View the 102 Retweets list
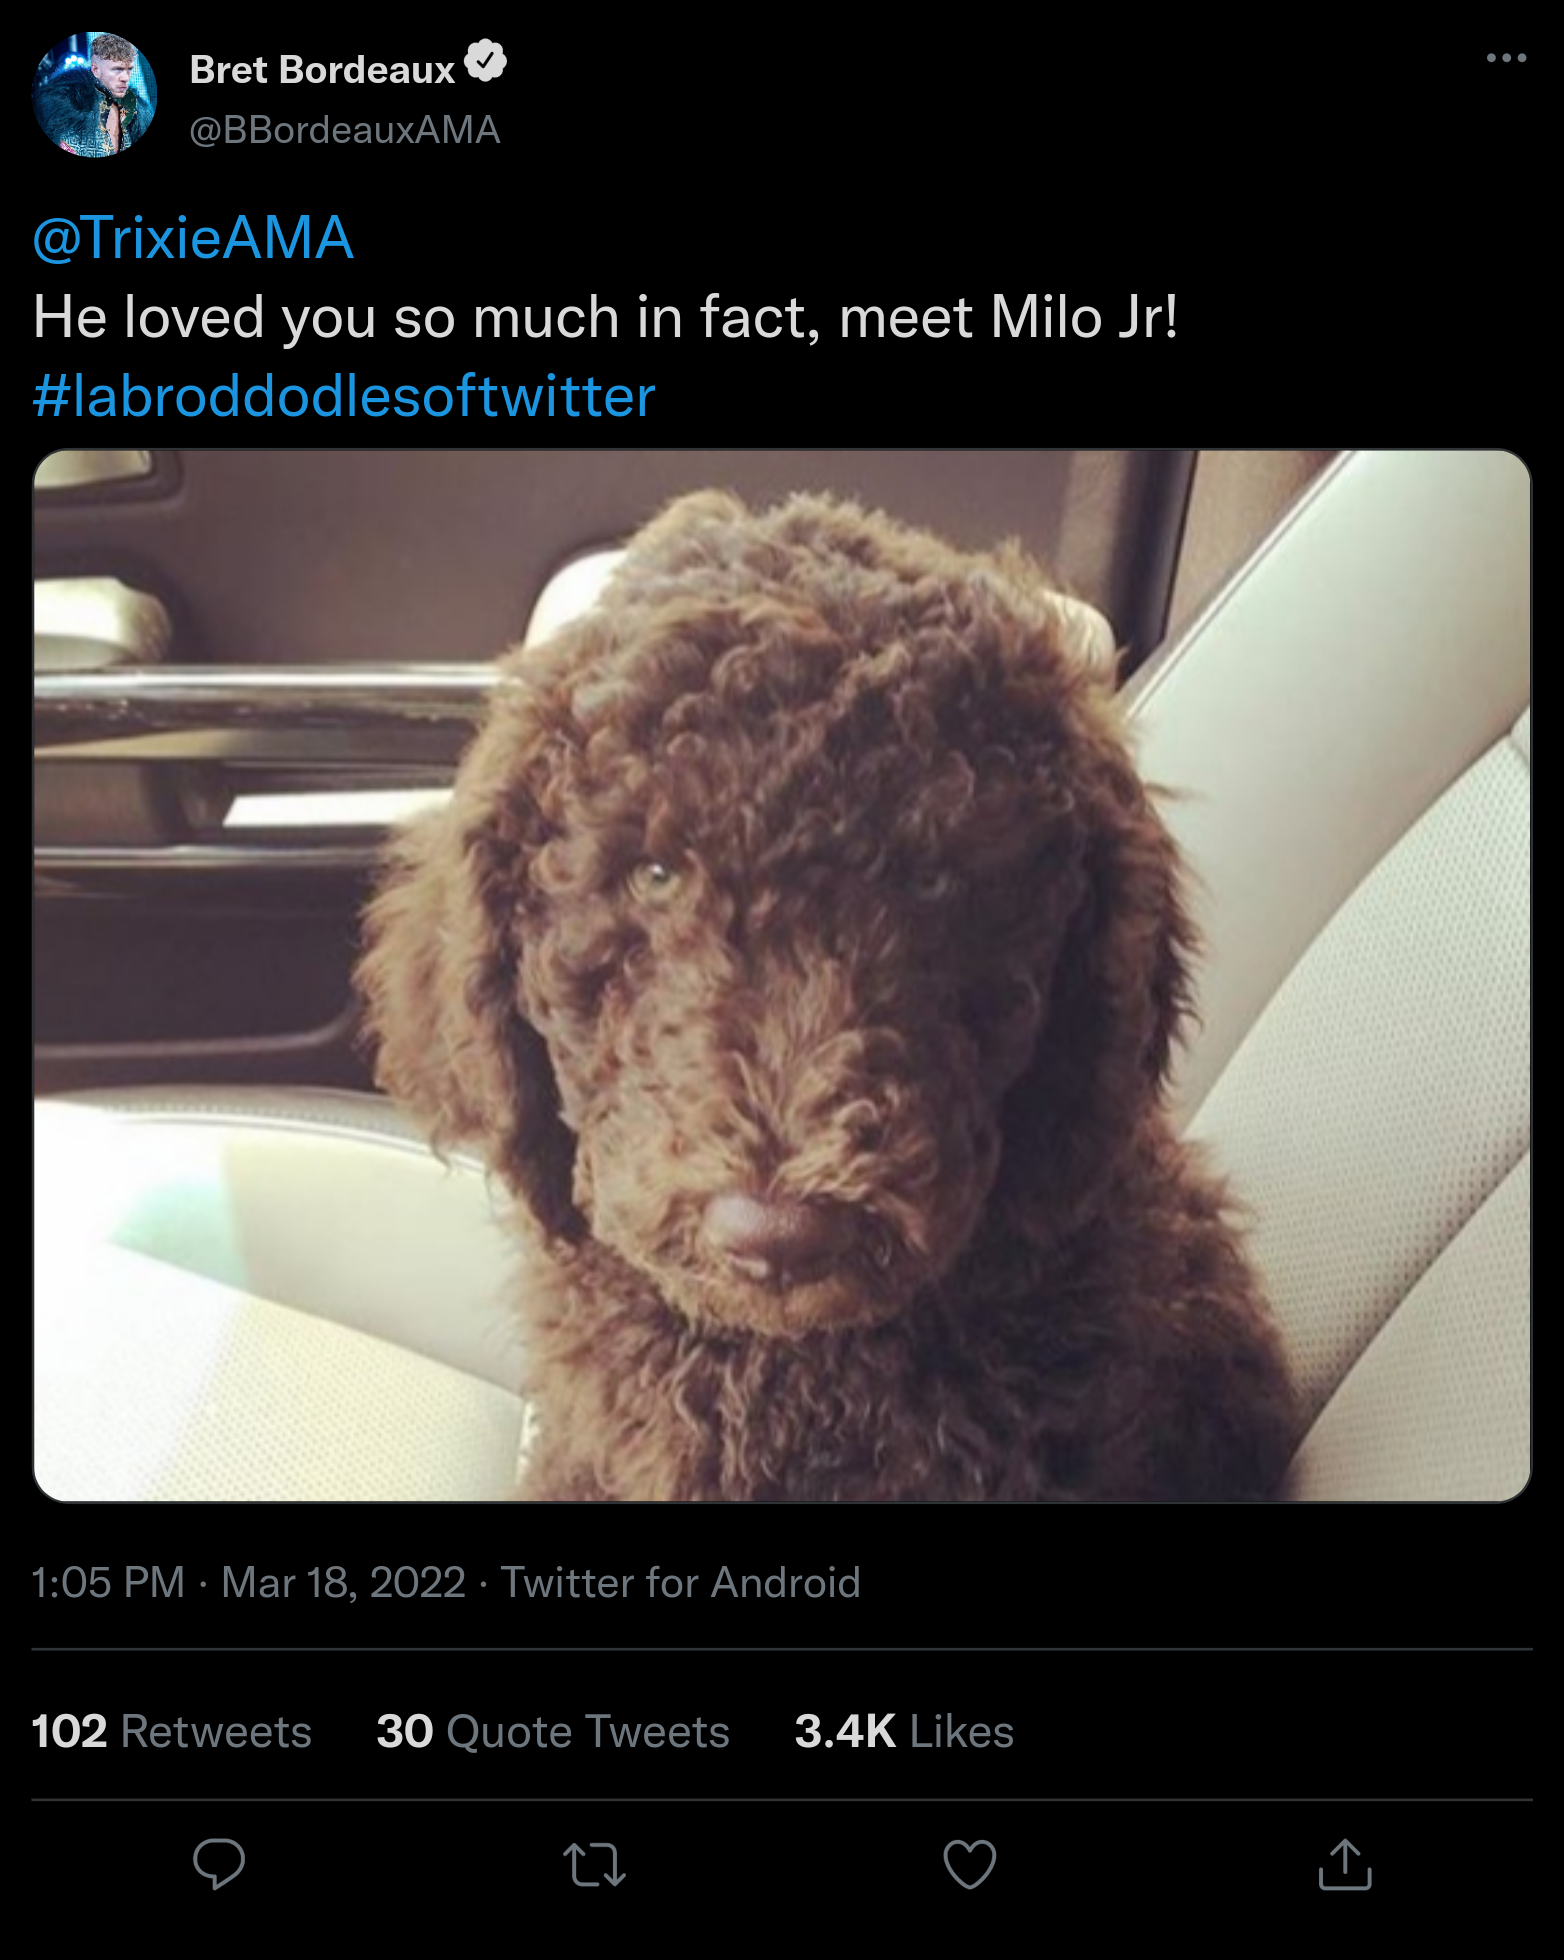The height and width of the screenshot is (1960, 1564). tap(171, 1731)
